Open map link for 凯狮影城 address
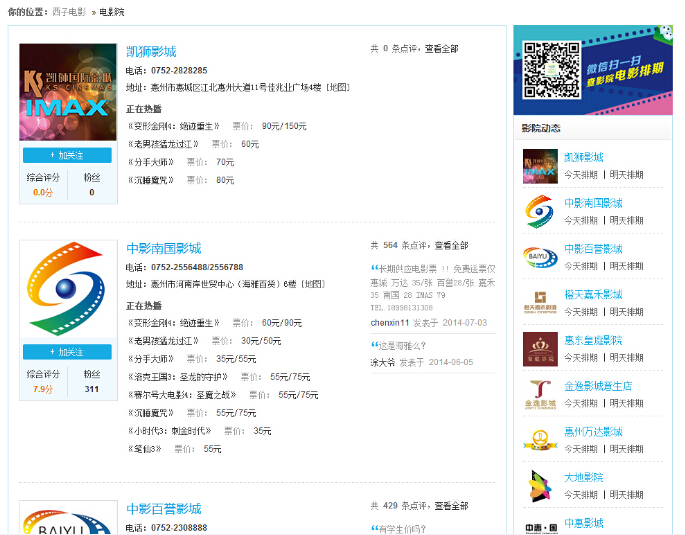The width and height of the screenshot is (685, 535). tap(338, 88)
